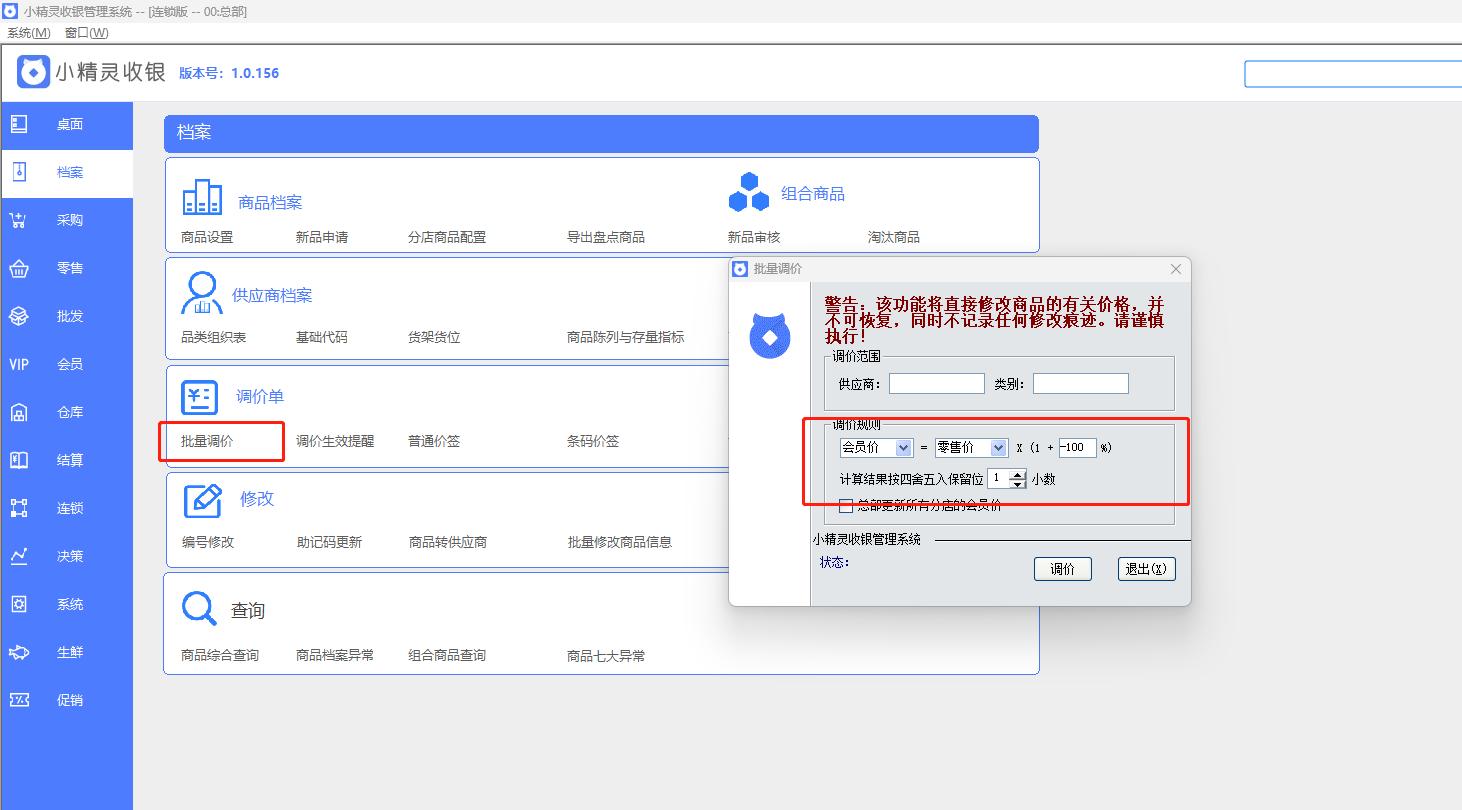
Task: Open the 采购 cart icon in sidebar
Action: click(19, 220)
